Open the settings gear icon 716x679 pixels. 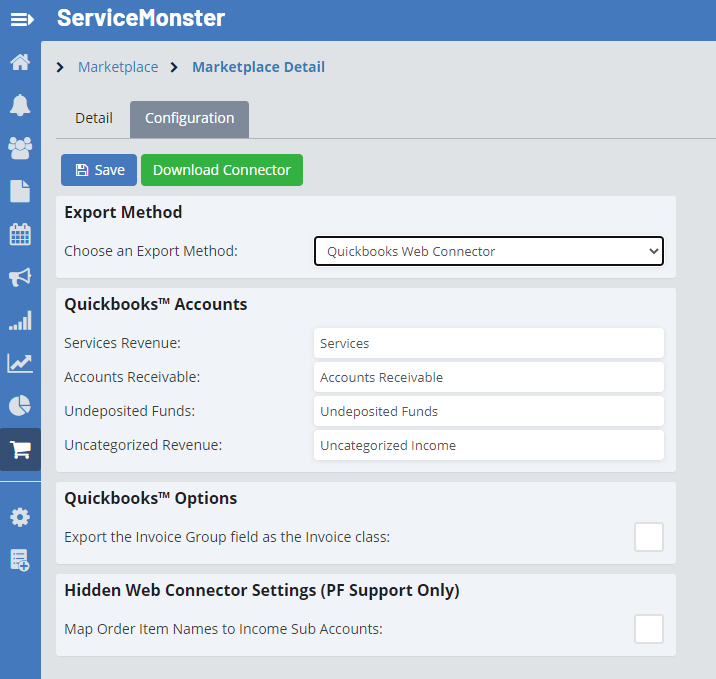[x=20, y=517]
